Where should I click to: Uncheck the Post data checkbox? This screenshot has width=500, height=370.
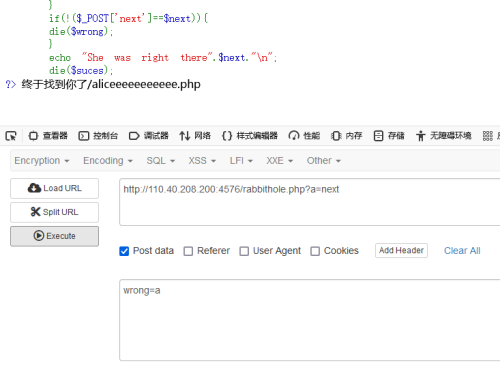coord(124,251)
